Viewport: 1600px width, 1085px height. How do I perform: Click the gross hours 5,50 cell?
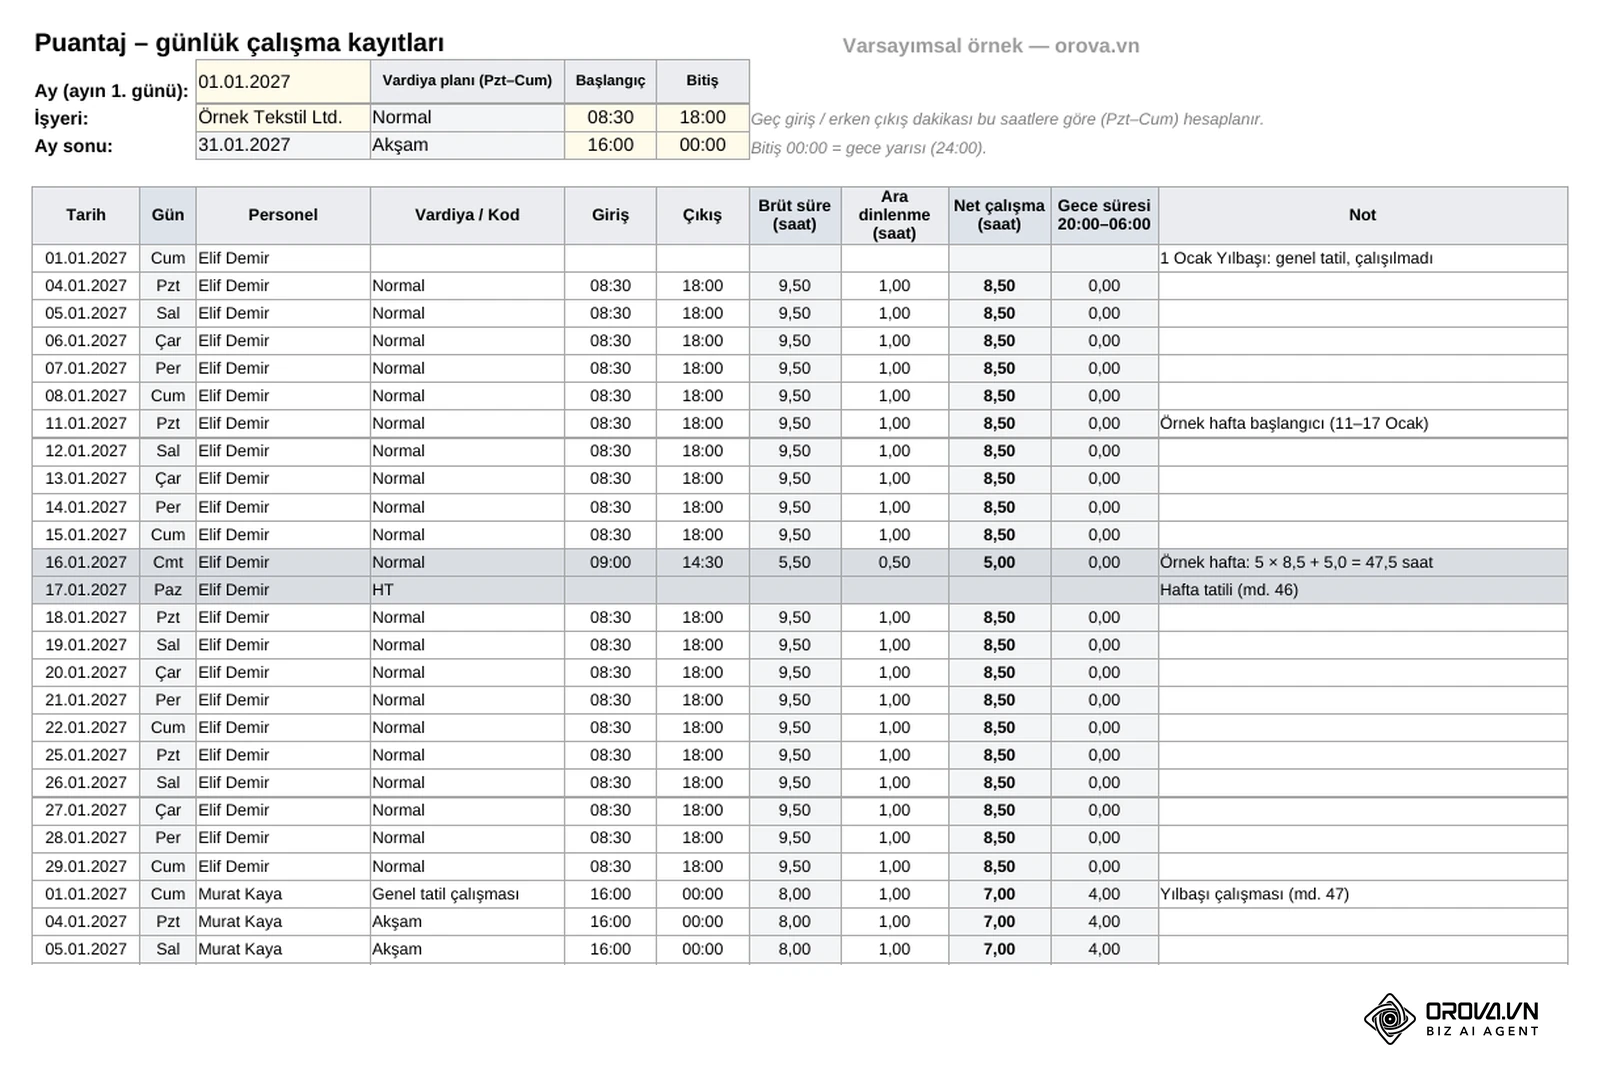794,562
